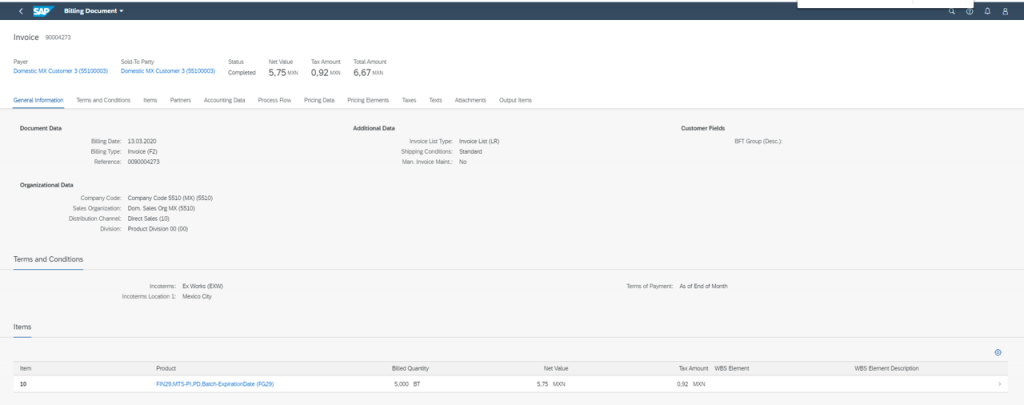Click the SAP logo

click(x=43, y=11)
